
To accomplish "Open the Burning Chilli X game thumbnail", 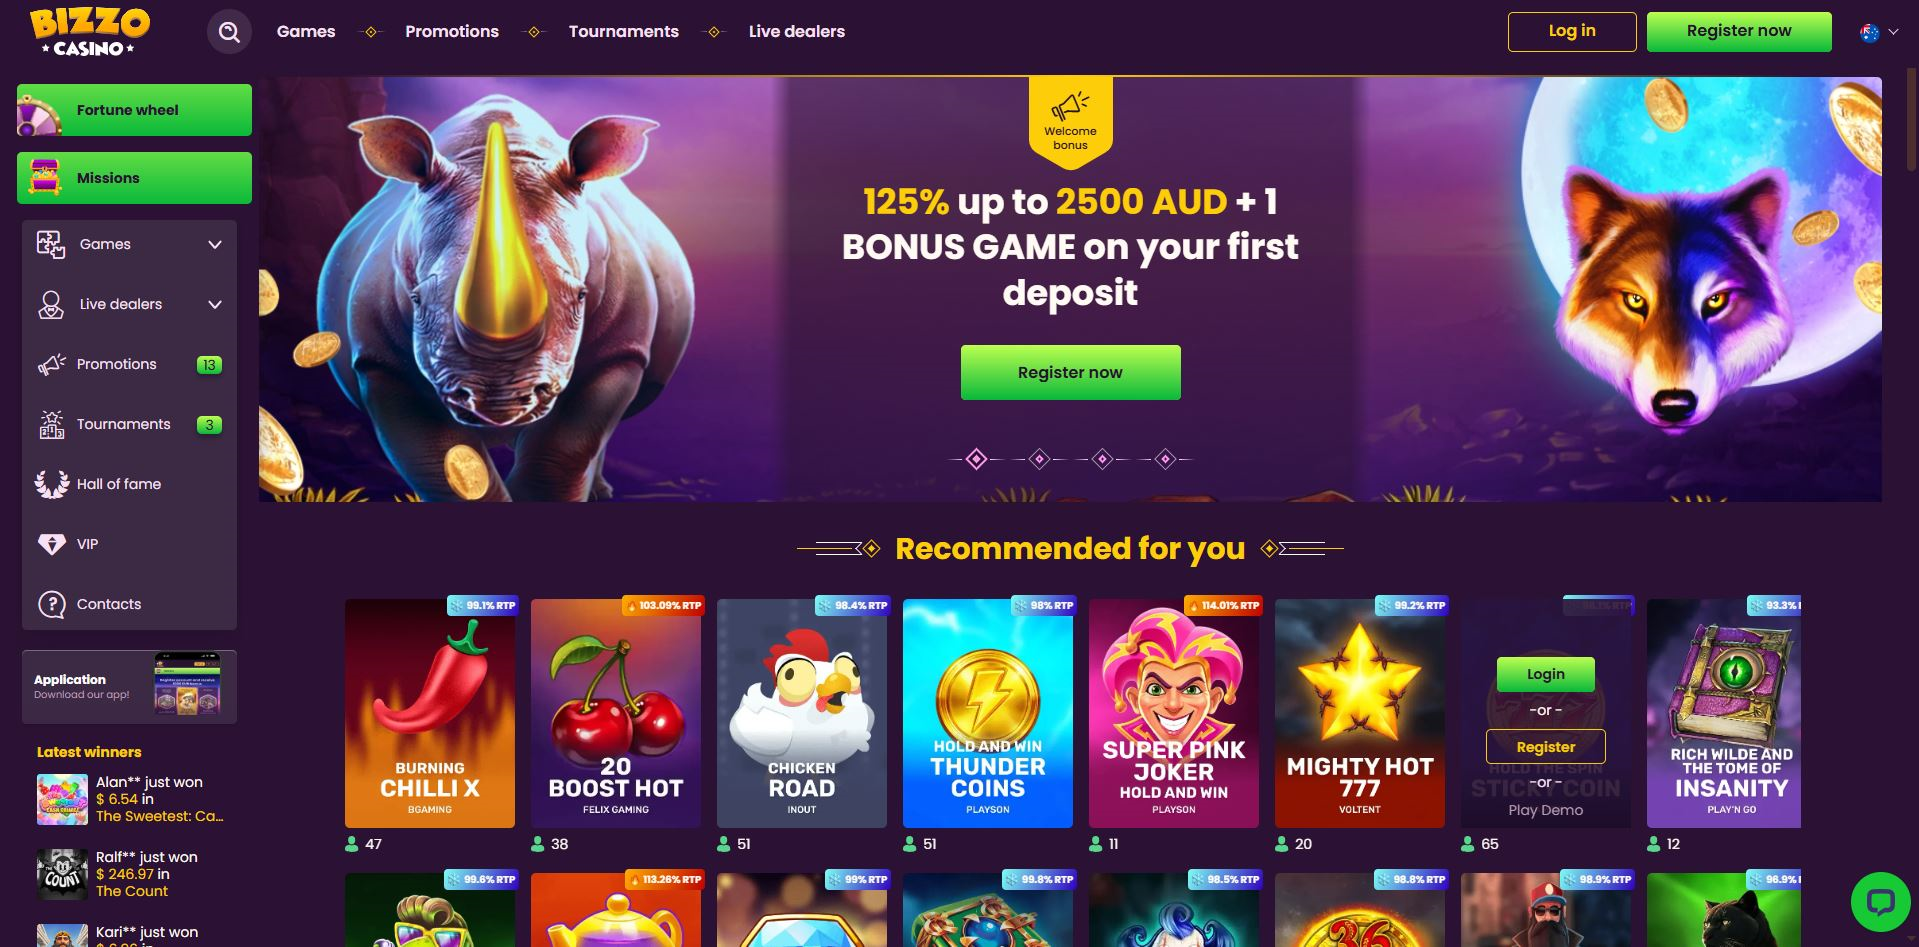I will pos(430,713).
